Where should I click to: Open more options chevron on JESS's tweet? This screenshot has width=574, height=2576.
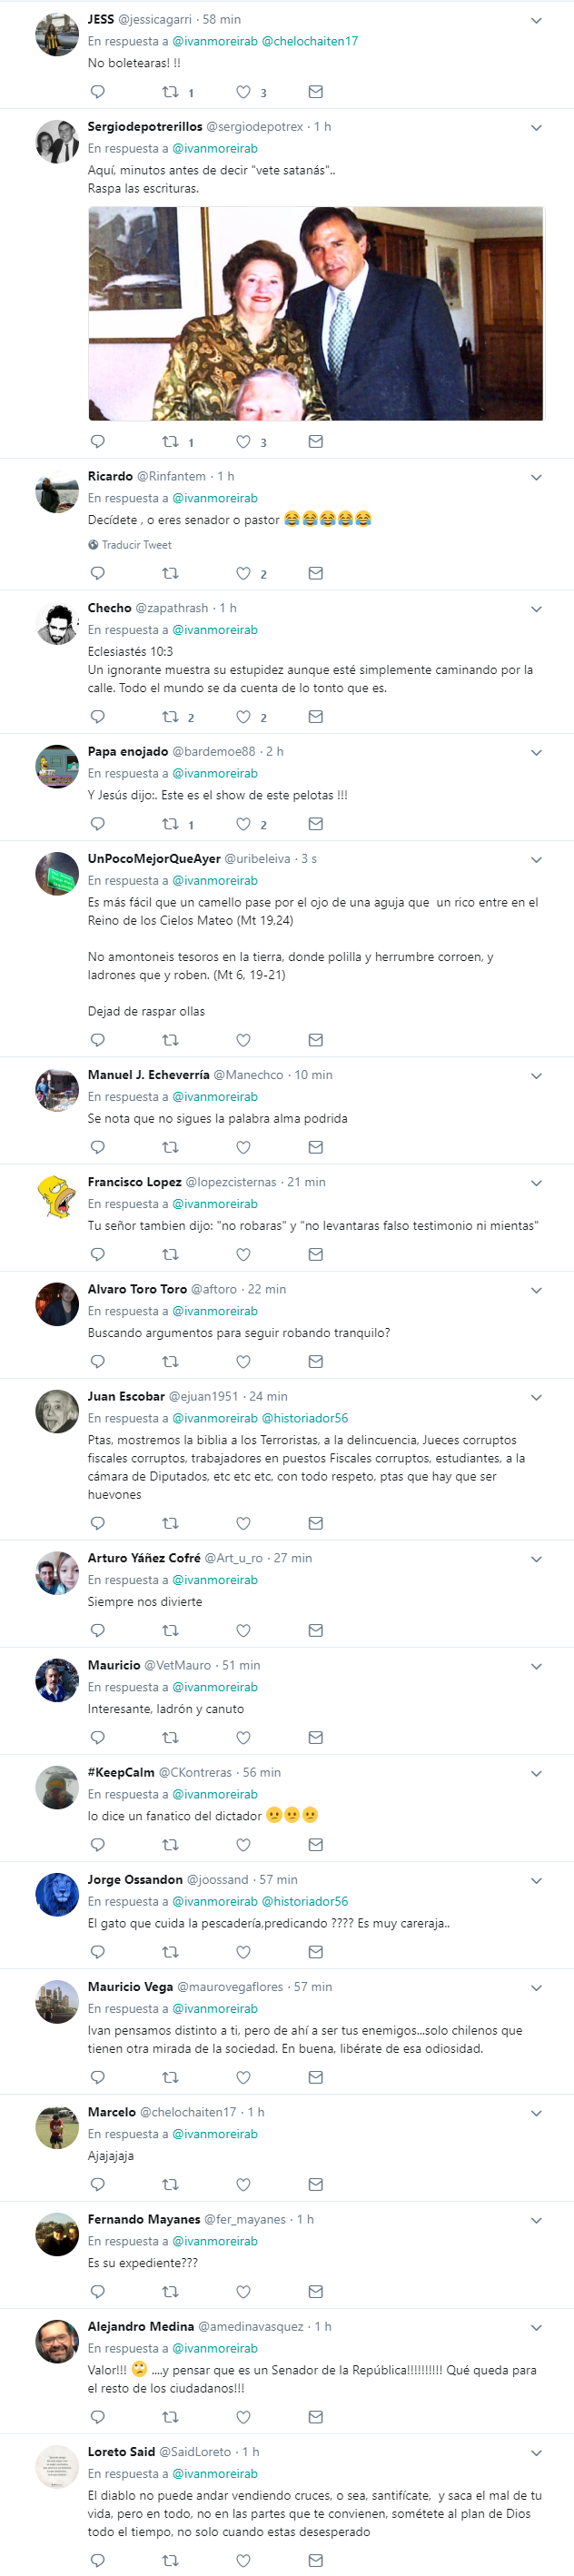(x=536, y=20)
